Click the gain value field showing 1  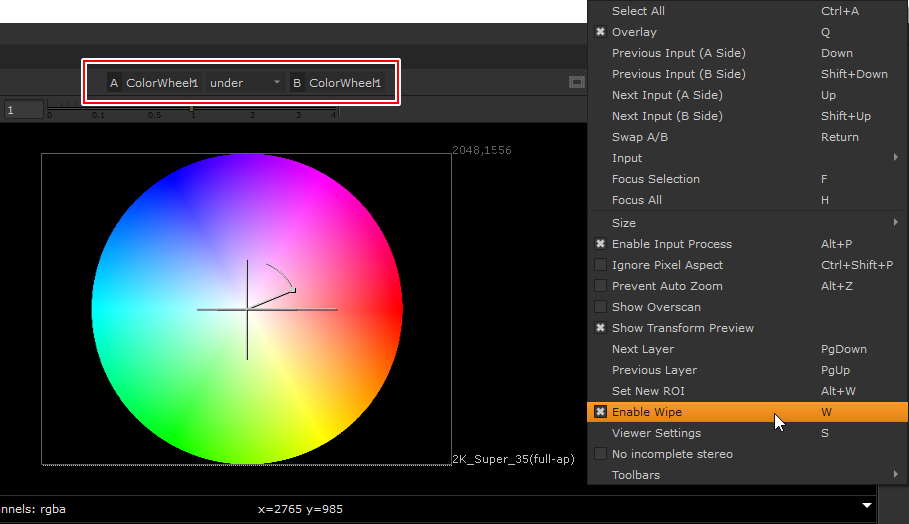click(x=24, y=110)
